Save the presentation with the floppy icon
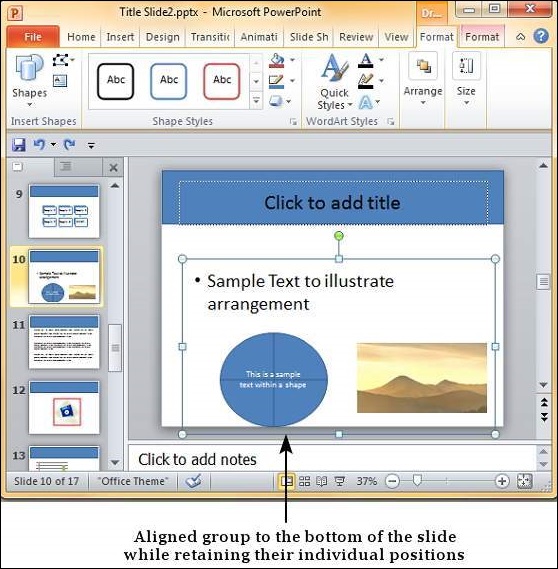 point(19,145)
